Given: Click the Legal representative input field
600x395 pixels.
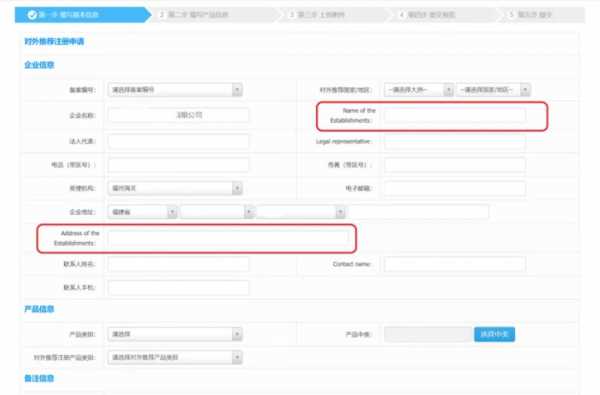Looking at the screenshot, I should 455,141.
